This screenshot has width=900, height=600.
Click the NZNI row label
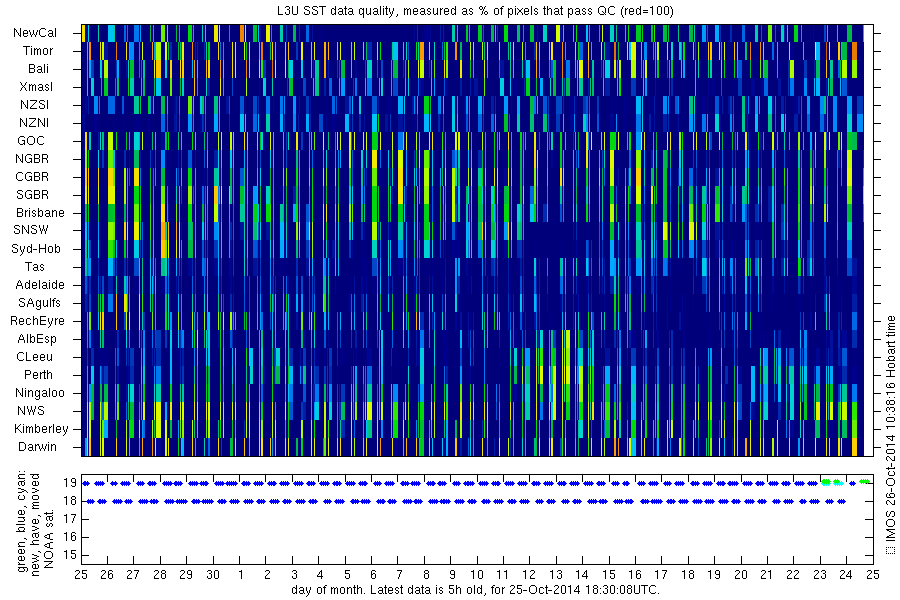point(34,123)
